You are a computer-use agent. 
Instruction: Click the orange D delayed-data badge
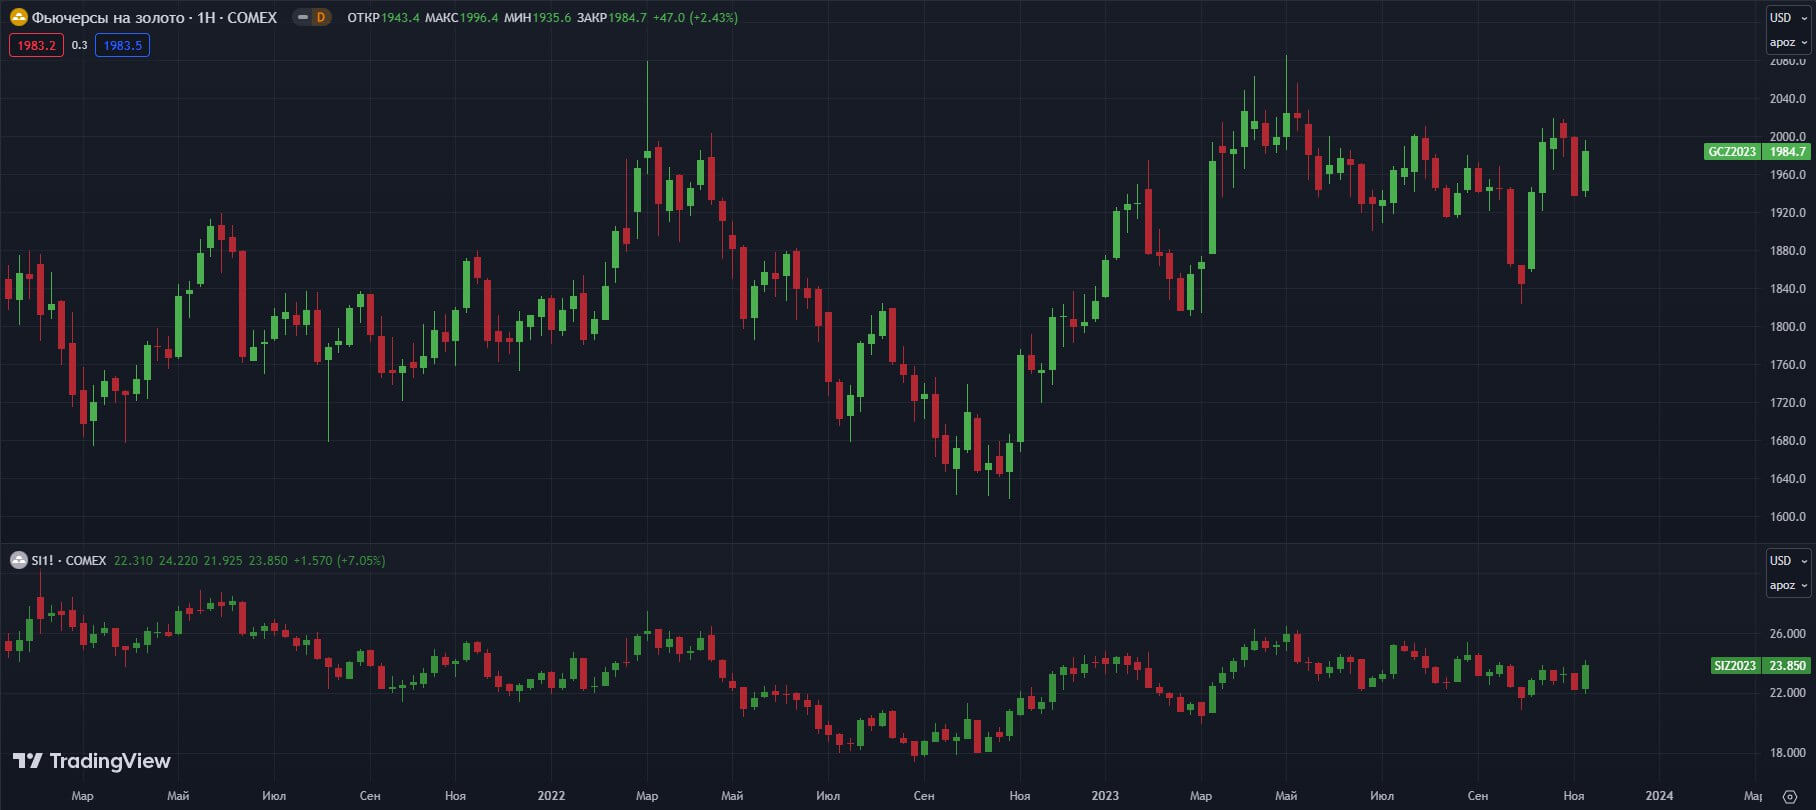321,17
